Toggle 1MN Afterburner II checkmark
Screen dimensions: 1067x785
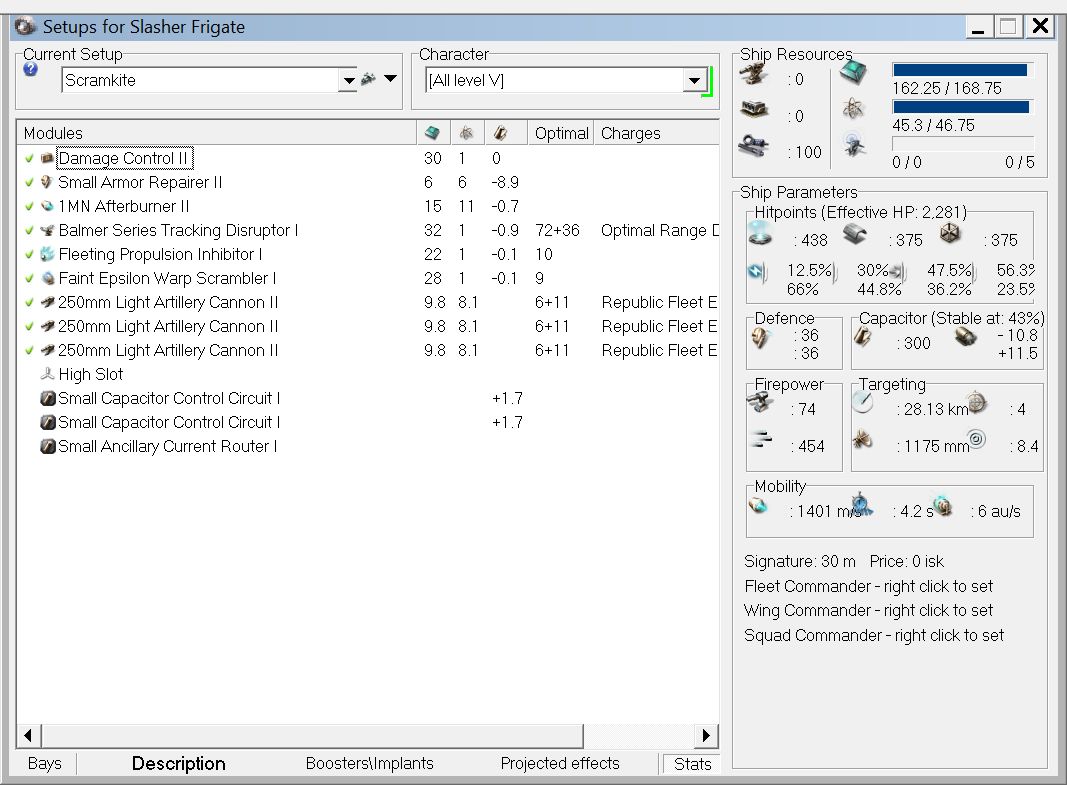pos(29,206)
